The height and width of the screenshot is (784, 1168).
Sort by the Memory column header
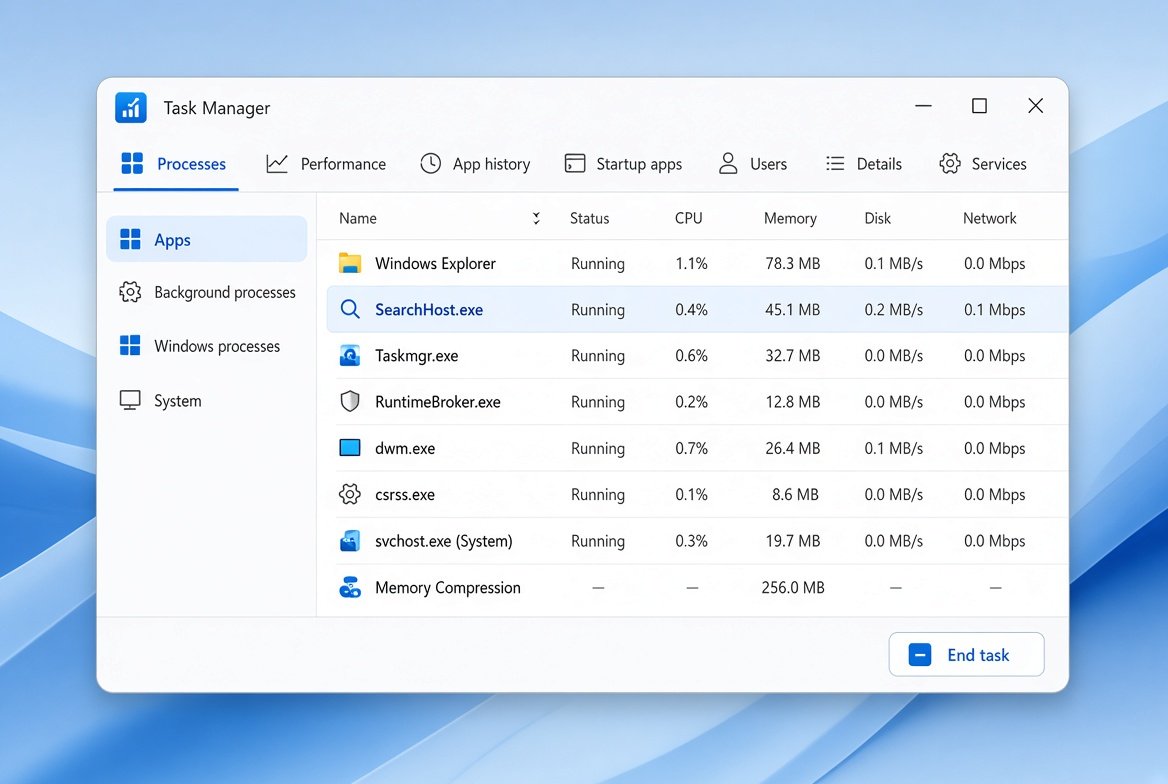coord(790,218)
